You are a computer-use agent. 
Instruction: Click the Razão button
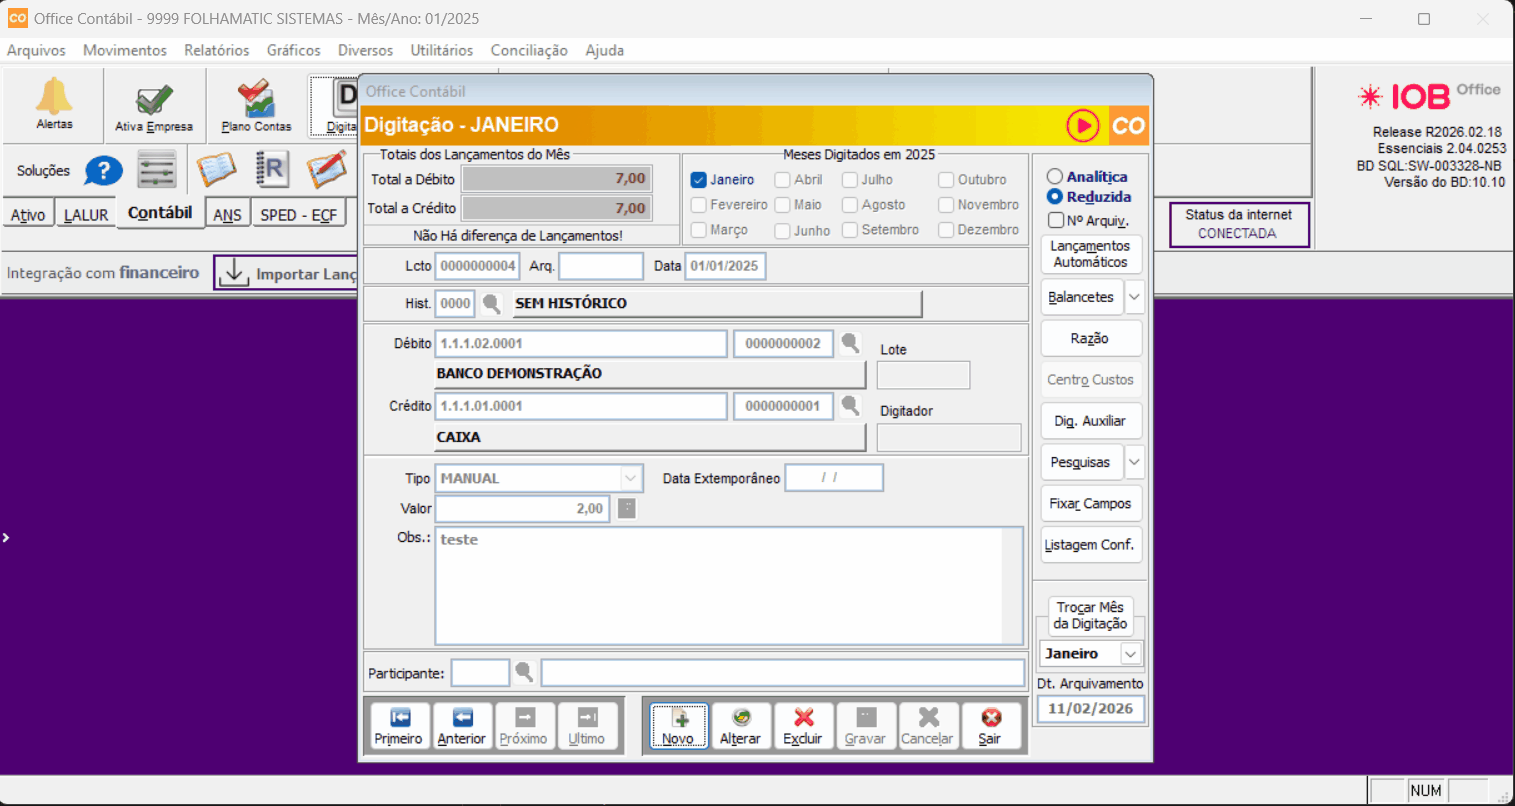1090,339
